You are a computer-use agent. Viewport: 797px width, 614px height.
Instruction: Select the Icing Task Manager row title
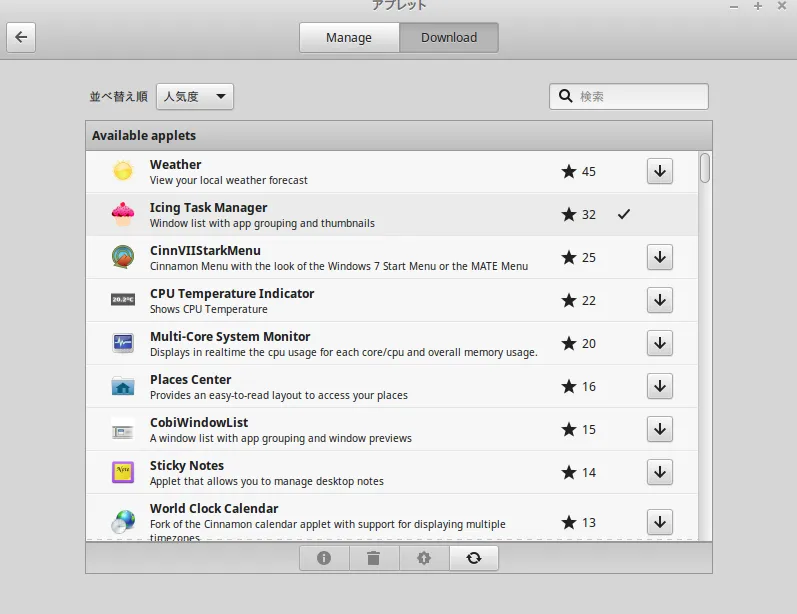(208, 208)
